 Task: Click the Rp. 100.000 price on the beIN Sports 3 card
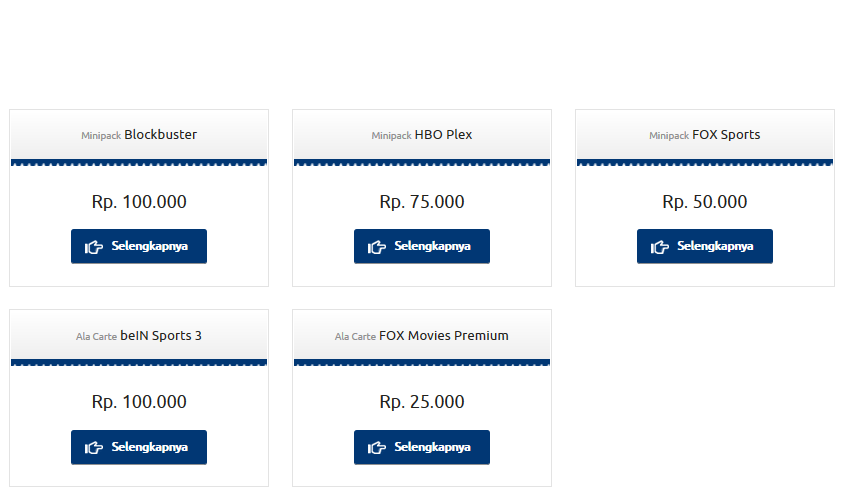point(139,402)
